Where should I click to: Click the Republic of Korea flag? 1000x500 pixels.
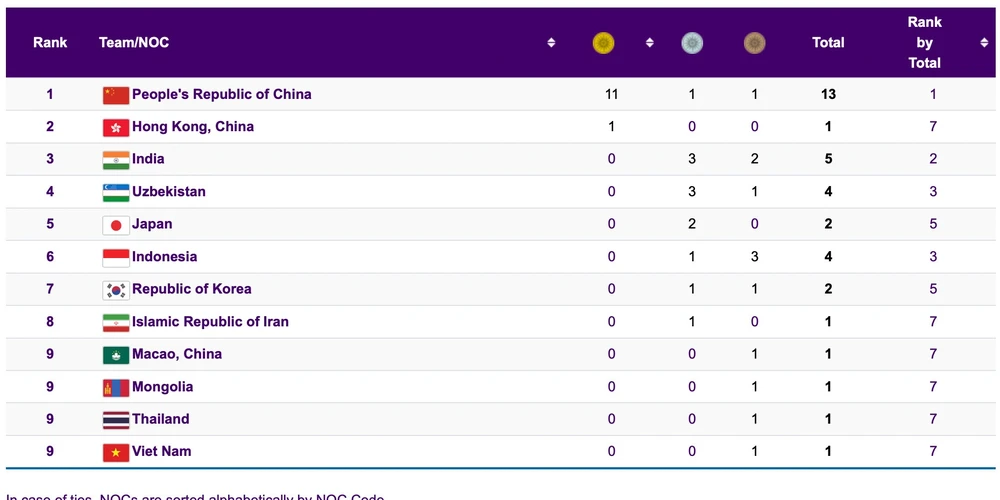coord(116,290)
